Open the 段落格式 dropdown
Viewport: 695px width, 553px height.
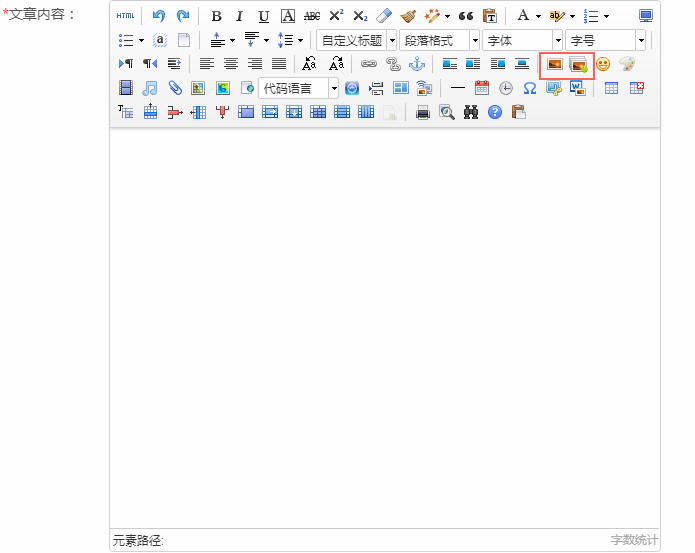(x=439, y=41)
